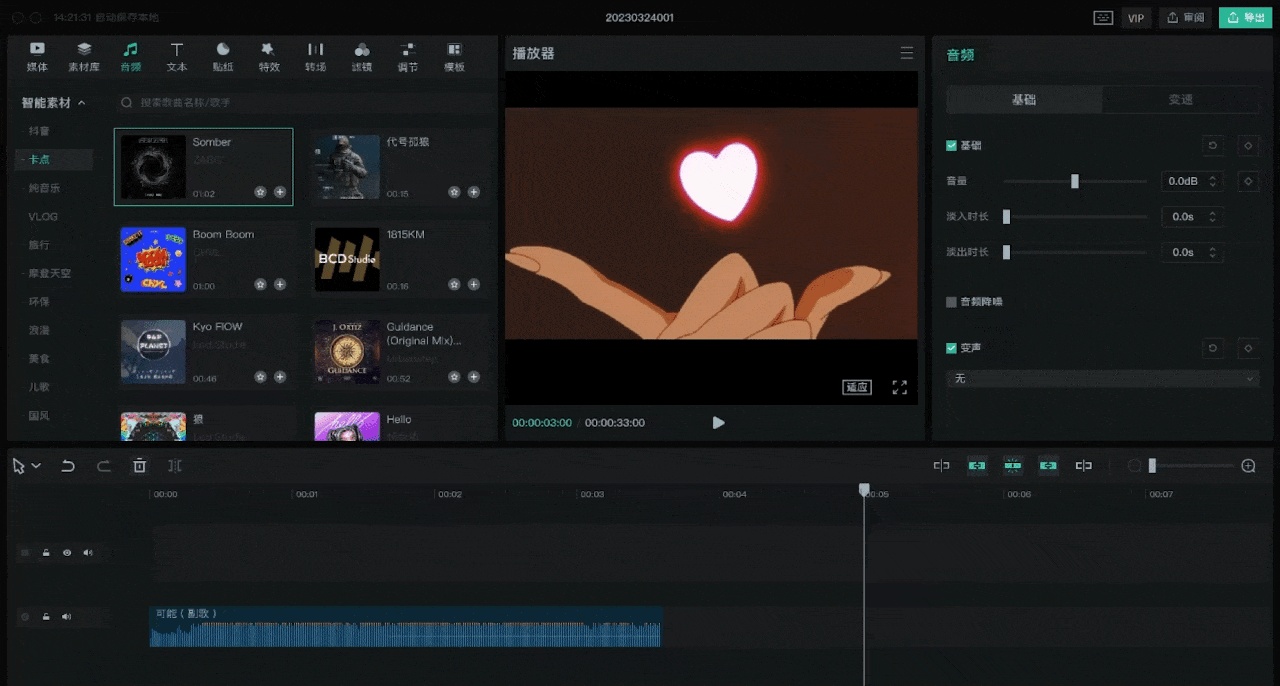
Task: Click the 适应 fit button
Action: click(857, 387)
